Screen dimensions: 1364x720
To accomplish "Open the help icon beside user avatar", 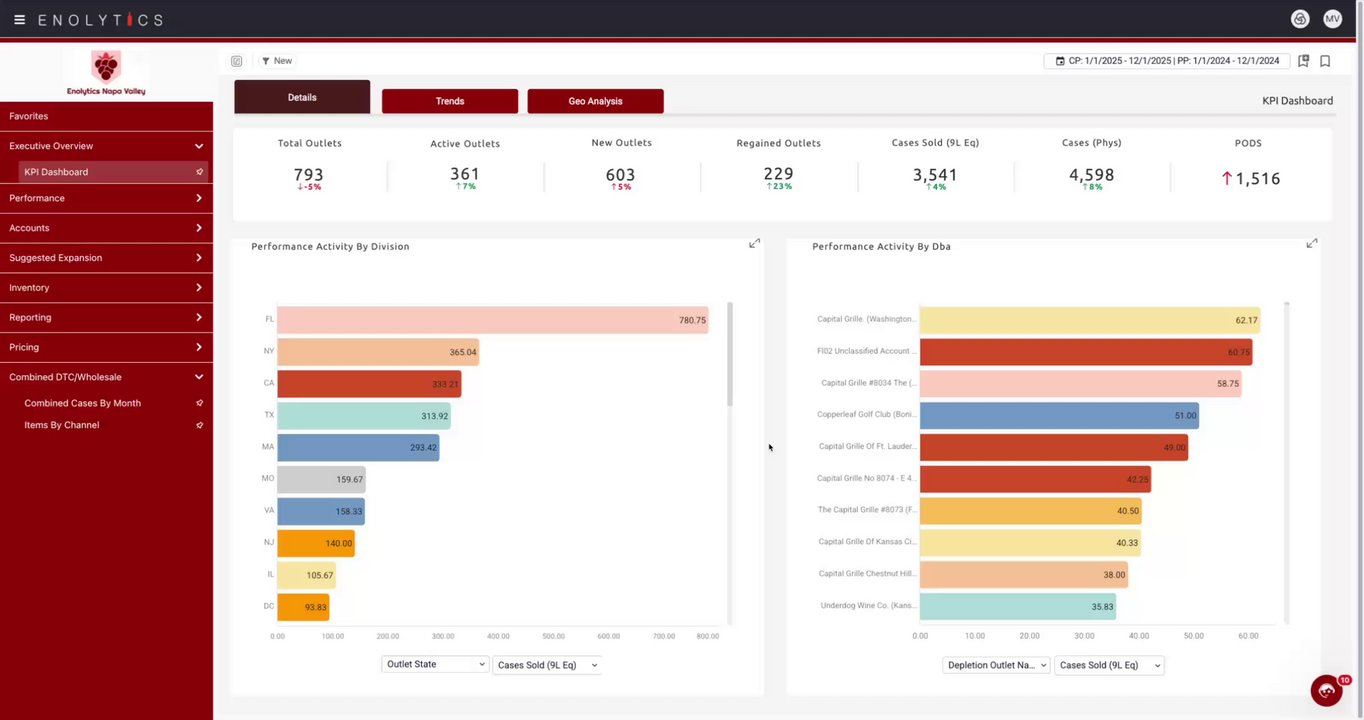I will click(x=1300, y=19).
